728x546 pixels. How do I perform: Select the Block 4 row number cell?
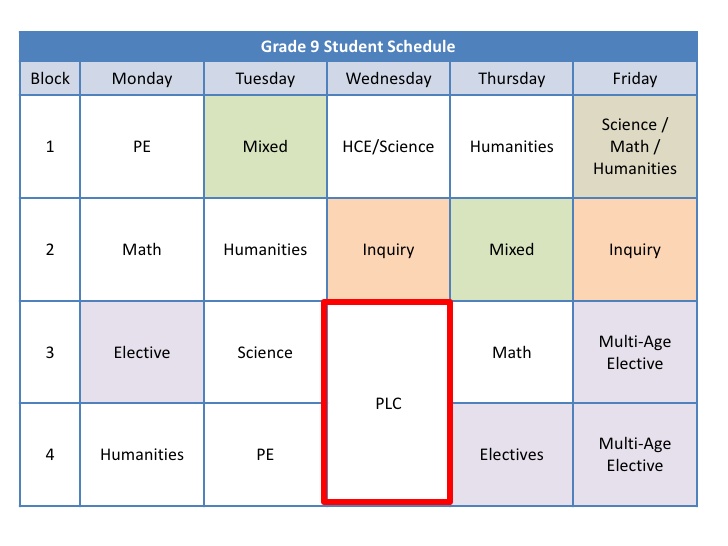[50, 455]
